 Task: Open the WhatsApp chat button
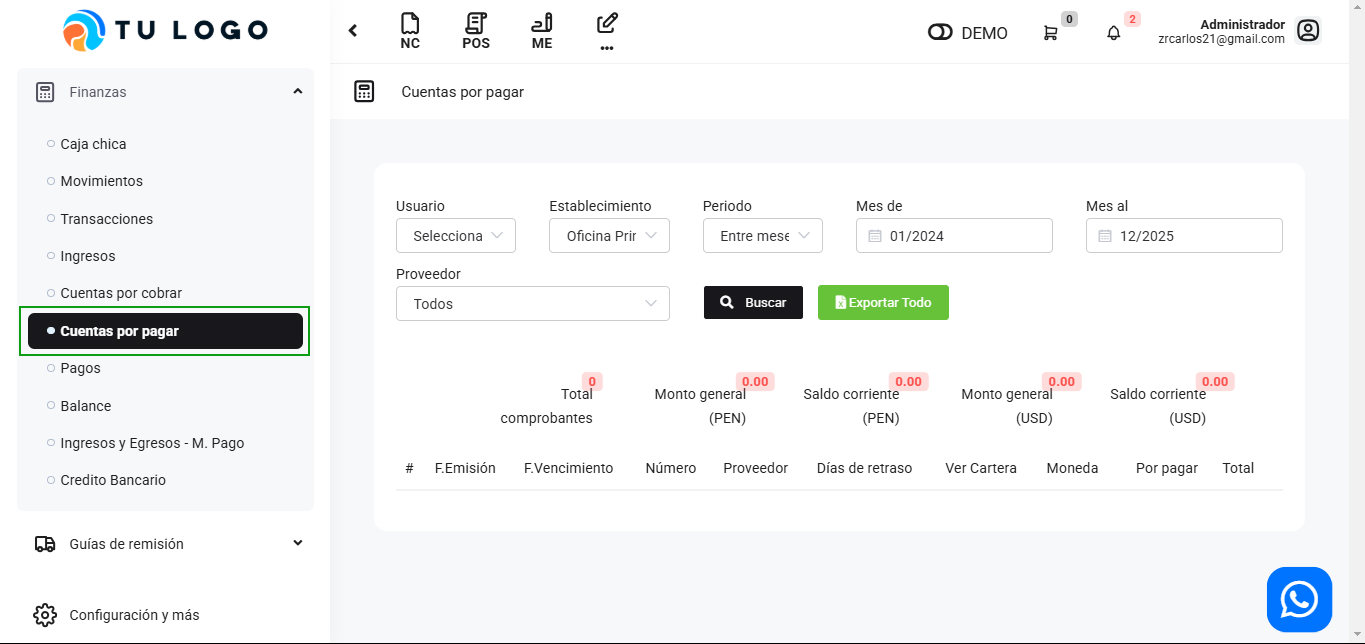(x=1299, y=600)
